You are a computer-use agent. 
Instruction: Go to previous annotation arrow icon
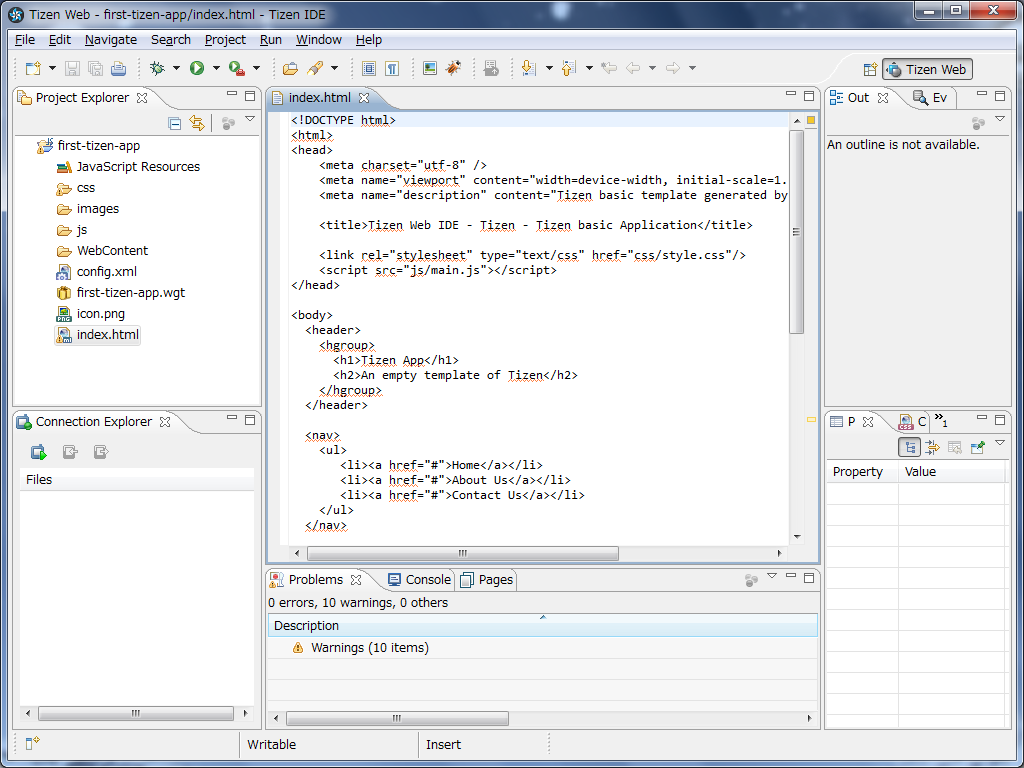[x=569, y=68]
